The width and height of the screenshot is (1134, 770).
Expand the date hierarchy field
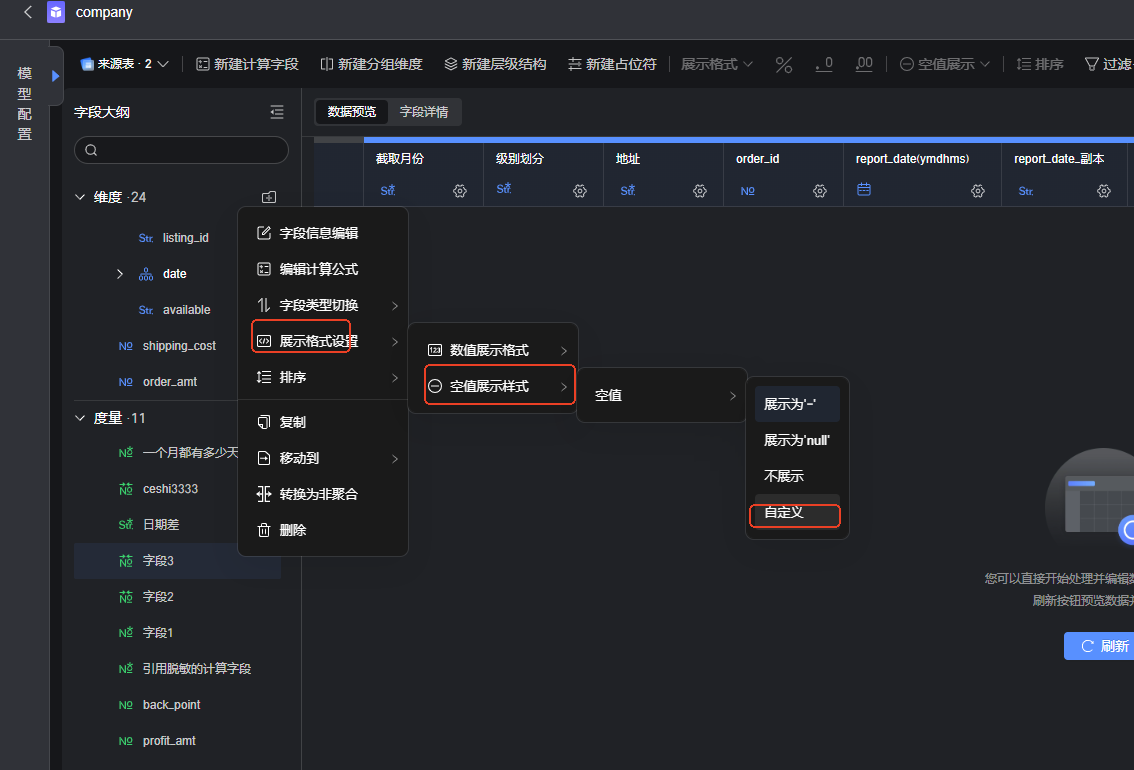120,274
